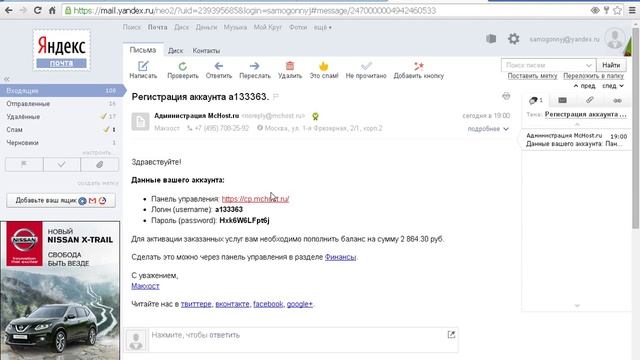Reload the page with refresh icon
This screenshot has width=640, height=360.
[38, 11]
